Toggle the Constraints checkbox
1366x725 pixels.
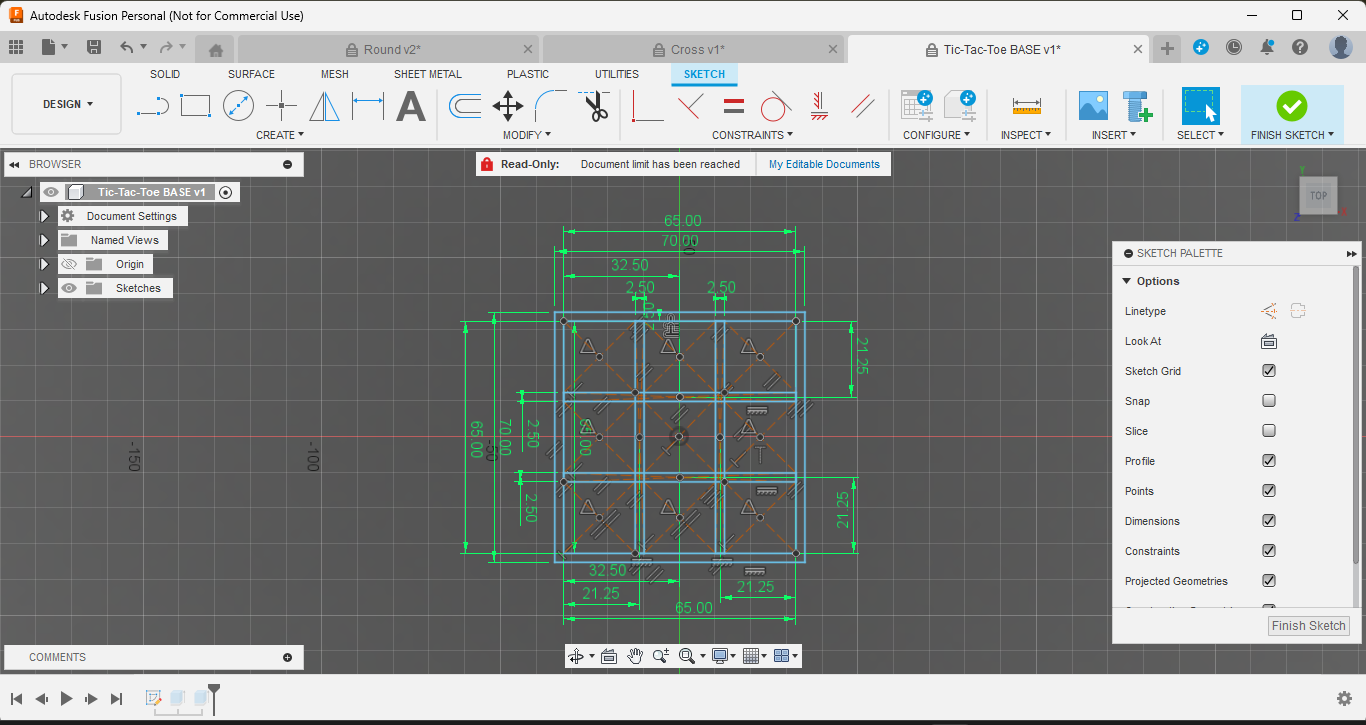1269,551
